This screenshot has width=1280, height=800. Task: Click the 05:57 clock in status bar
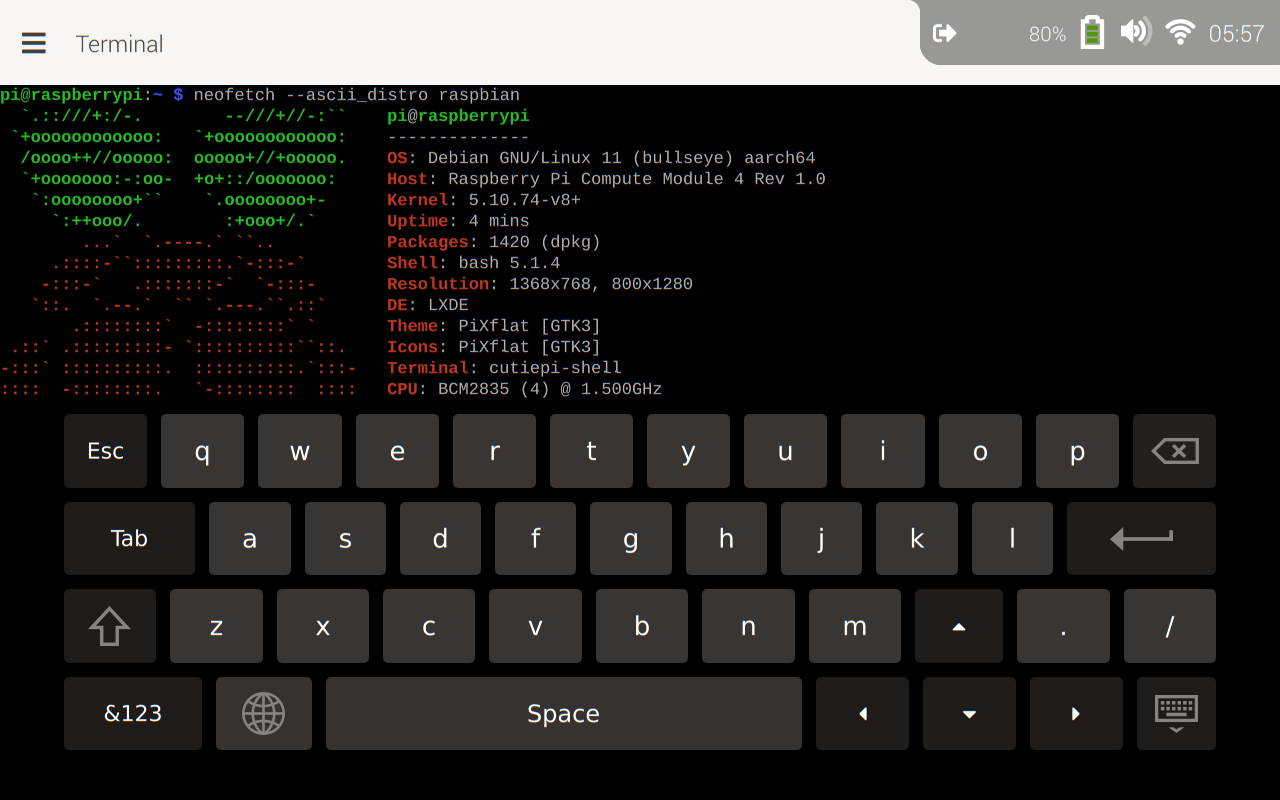coord(1236,34)
